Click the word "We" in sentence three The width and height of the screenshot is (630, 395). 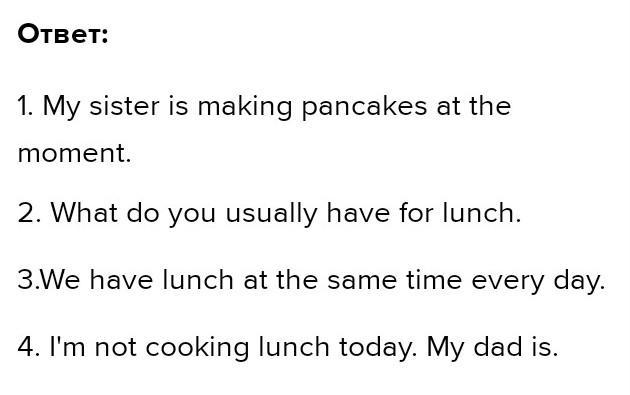tap(60, 280)
